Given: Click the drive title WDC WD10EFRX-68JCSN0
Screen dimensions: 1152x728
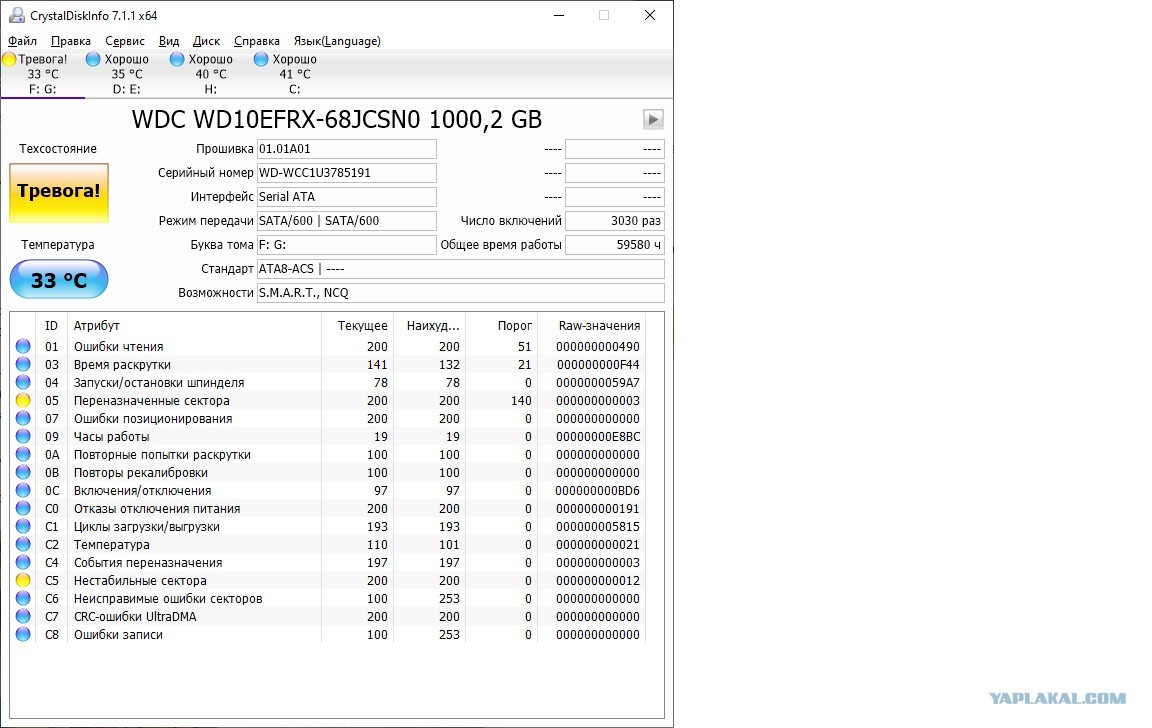Looking at the screenshot, I should click(x=278, y=119).
